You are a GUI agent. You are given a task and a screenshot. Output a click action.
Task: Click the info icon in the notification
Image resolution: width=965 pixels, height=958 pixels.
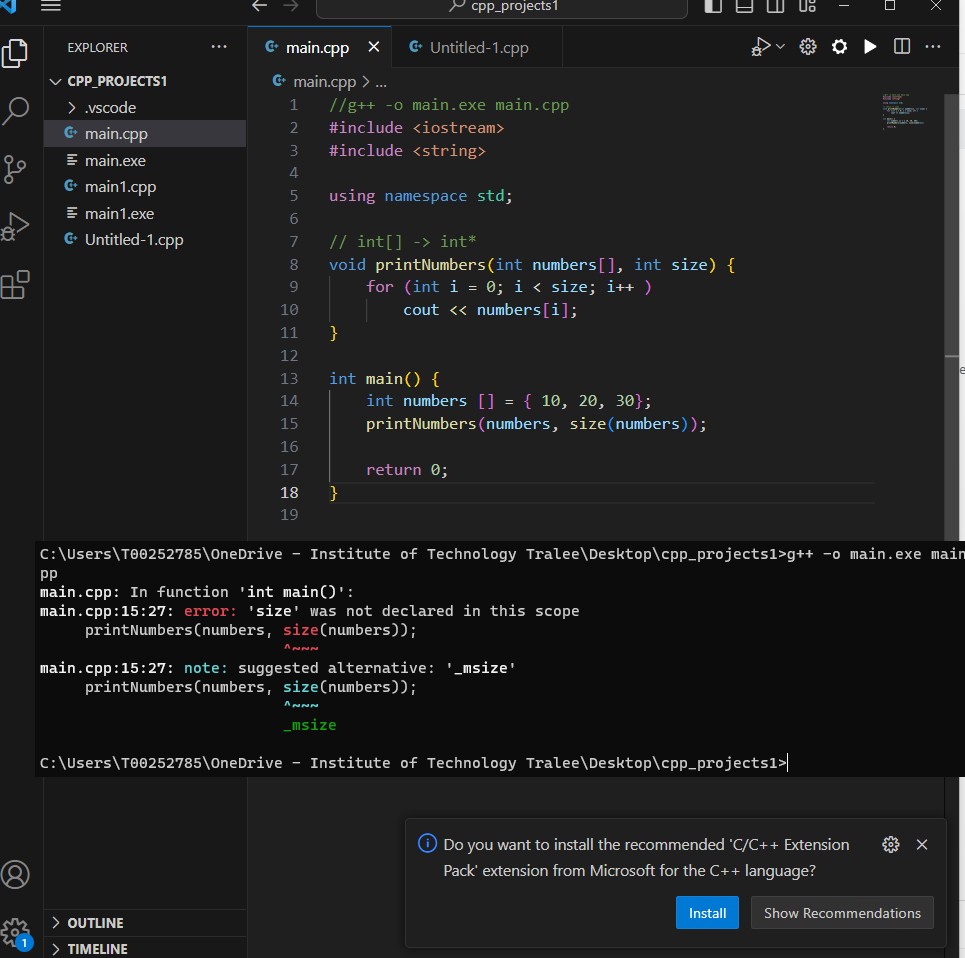coord(427,843)
